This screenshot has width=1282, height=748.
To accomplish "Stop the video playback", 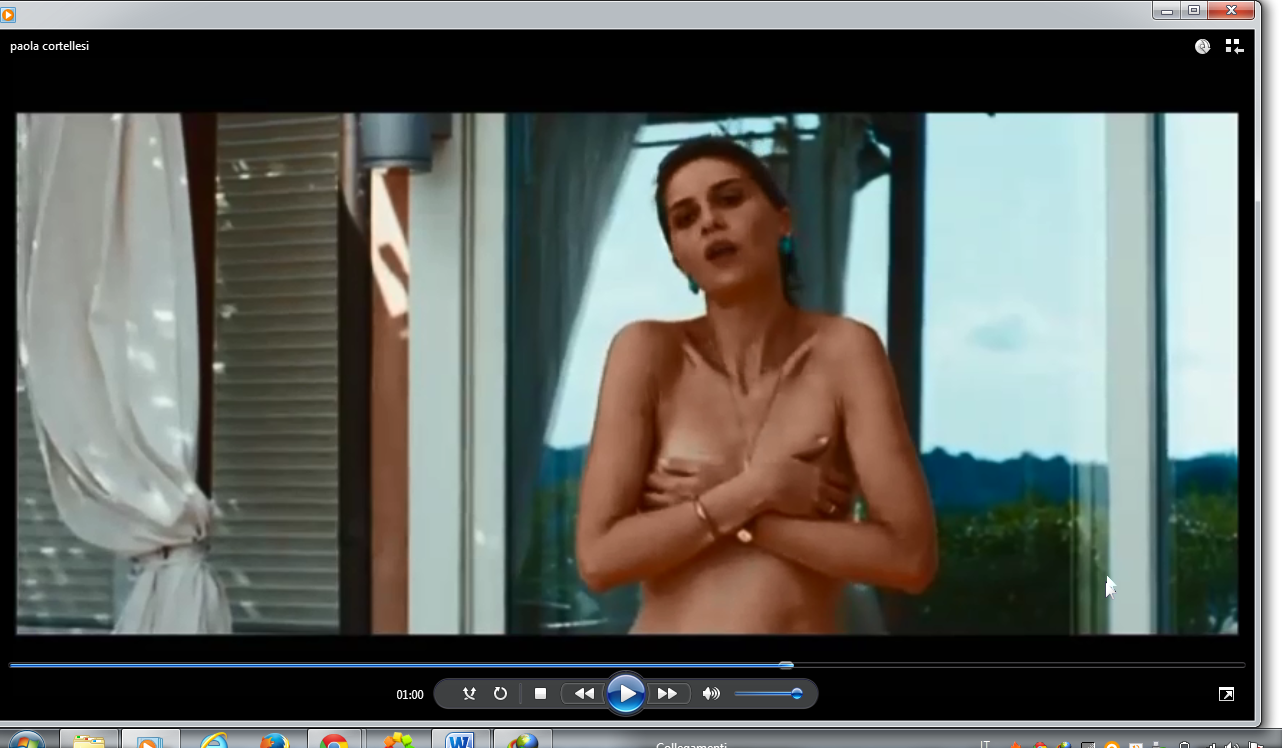I will pos(540,693).
